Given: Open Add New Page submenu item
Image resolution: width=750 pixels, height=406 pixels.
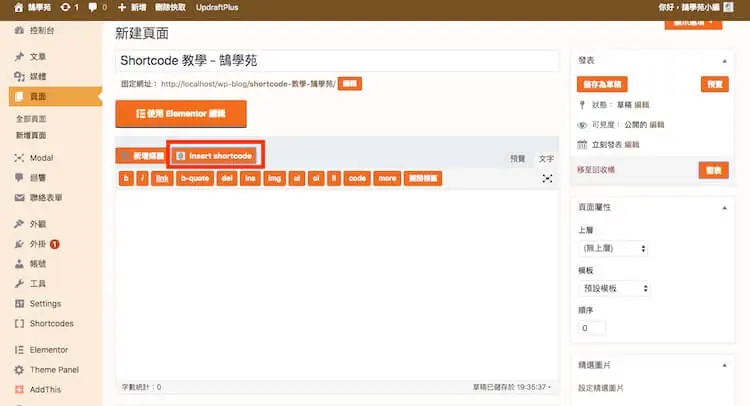Looking at the screenshot, I should click(31, 135).
